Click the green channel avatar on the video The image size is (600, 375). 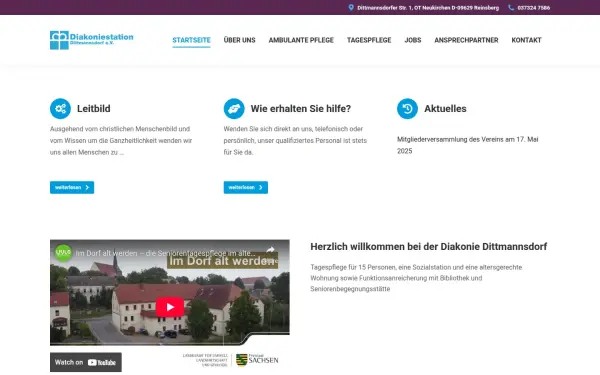(x=64, y=253)
